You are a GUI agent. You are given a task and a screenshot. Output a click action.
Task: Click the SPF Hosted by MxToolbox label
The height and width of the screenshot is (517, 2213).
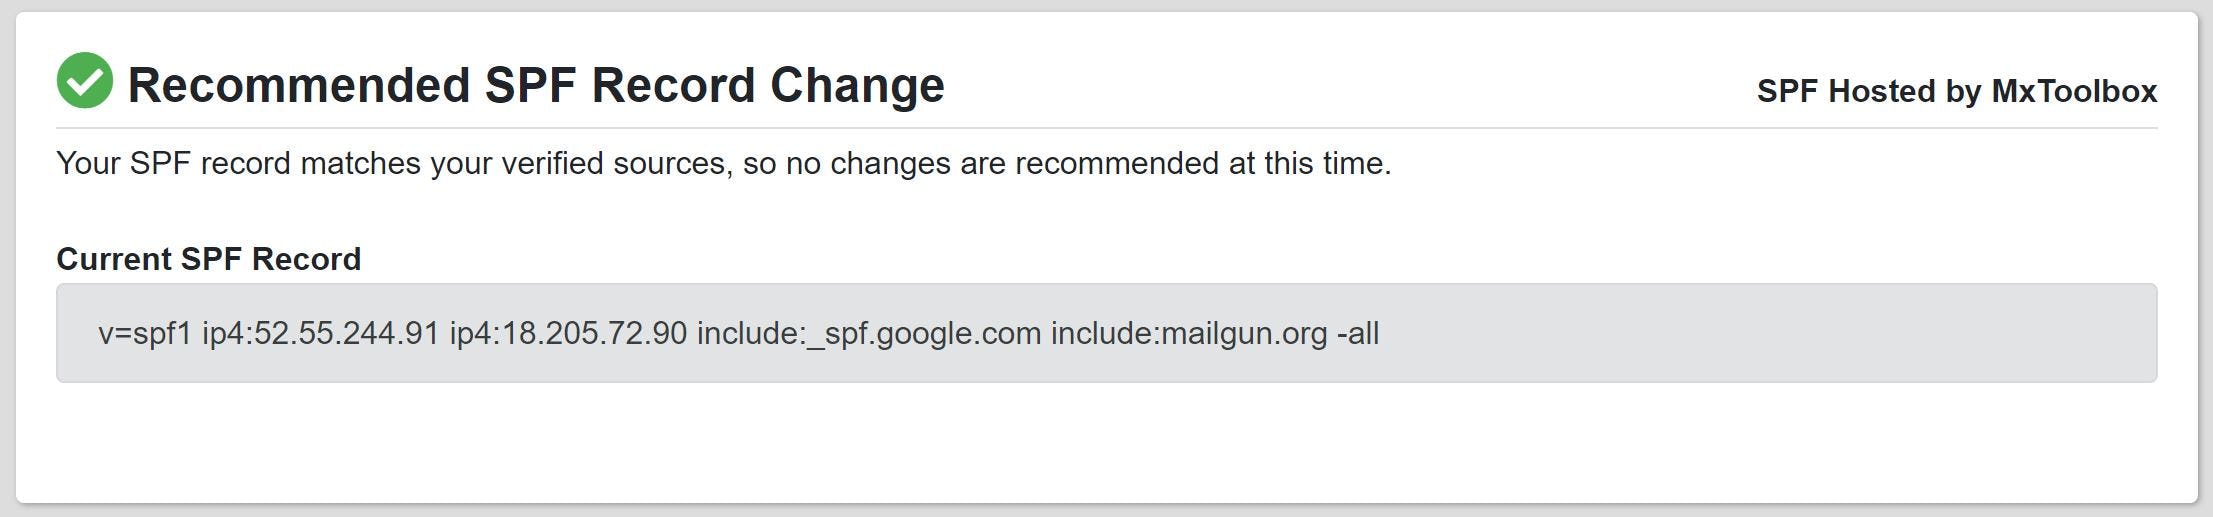point(1956,91)
